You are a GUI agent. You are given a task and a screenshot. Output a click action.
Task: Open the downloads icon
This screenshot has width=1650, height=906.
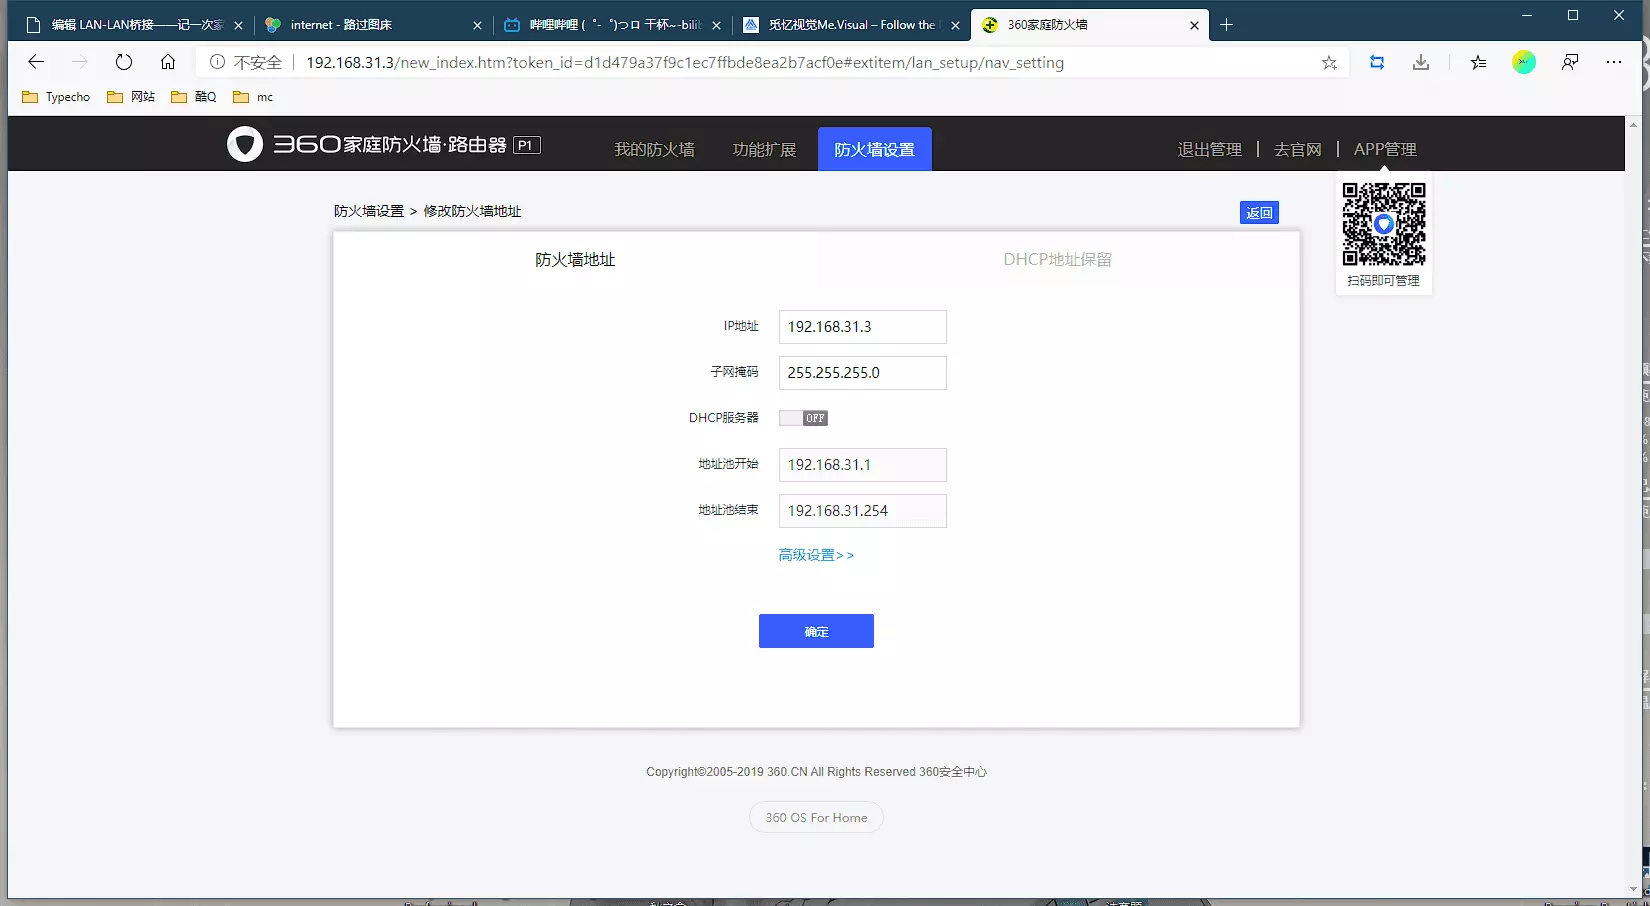click(x=1421, y=62)
